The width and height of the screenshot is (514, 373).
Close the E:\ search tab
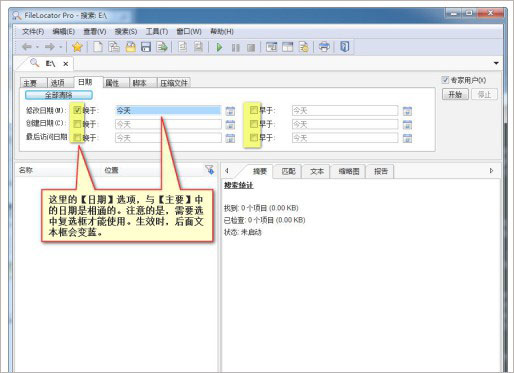[x=66, y=64]
